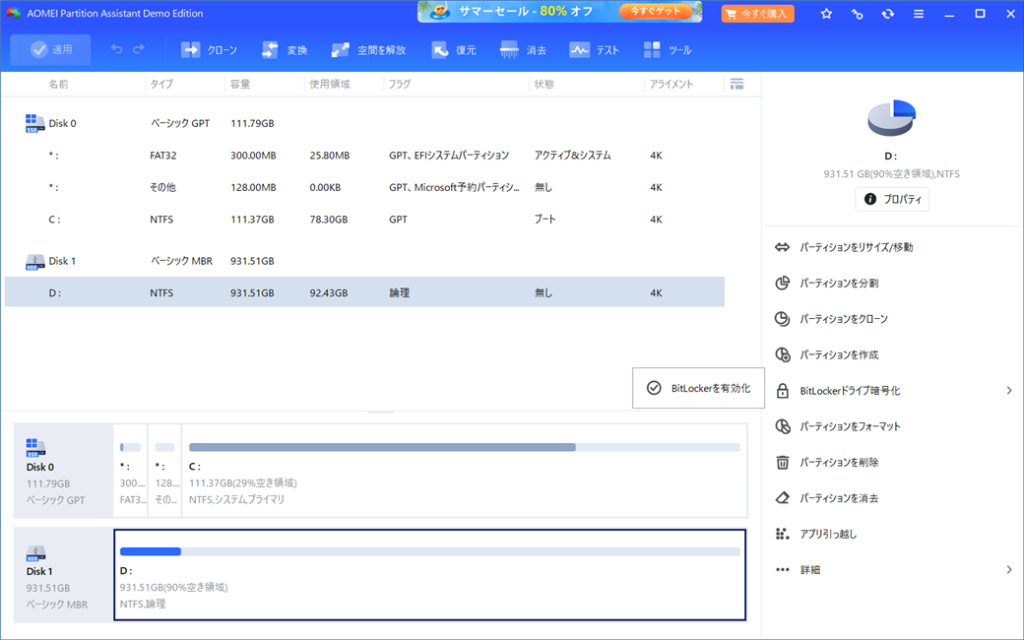1024x640 pixels.
Task: Open the テスト (Test) toolbar item
Action: [x=594, y=50]
